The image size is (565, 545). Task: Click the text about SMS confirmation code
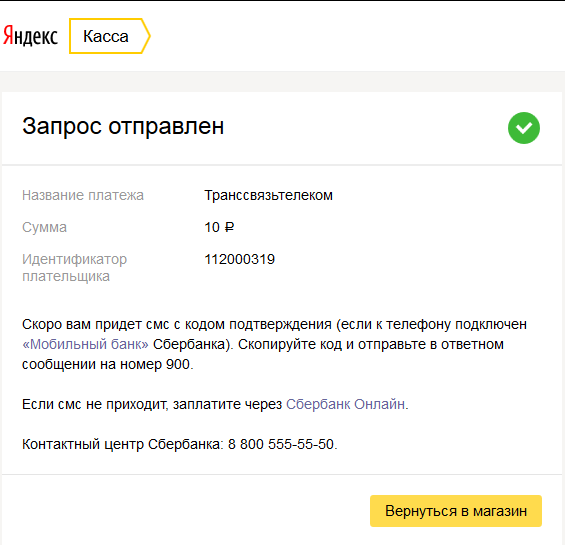(x=274, y=344)
